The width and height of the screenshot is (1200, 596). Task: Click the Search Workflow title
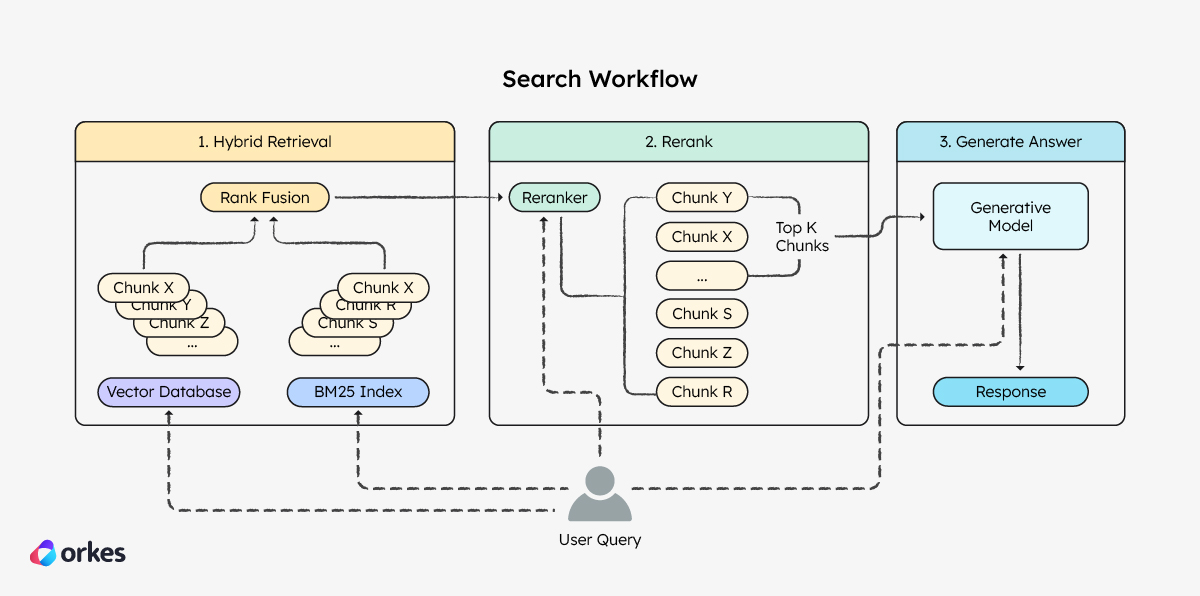tap(600, 79)
